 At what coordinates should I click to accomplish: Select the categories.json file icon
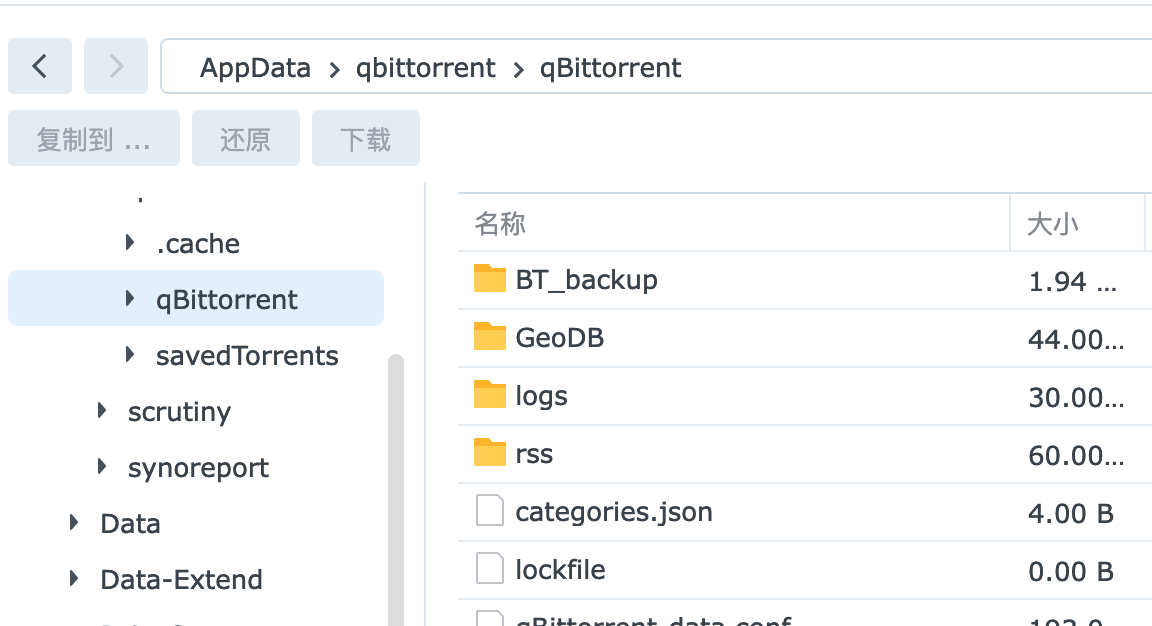pyautogui.click(x=489, y=512)
